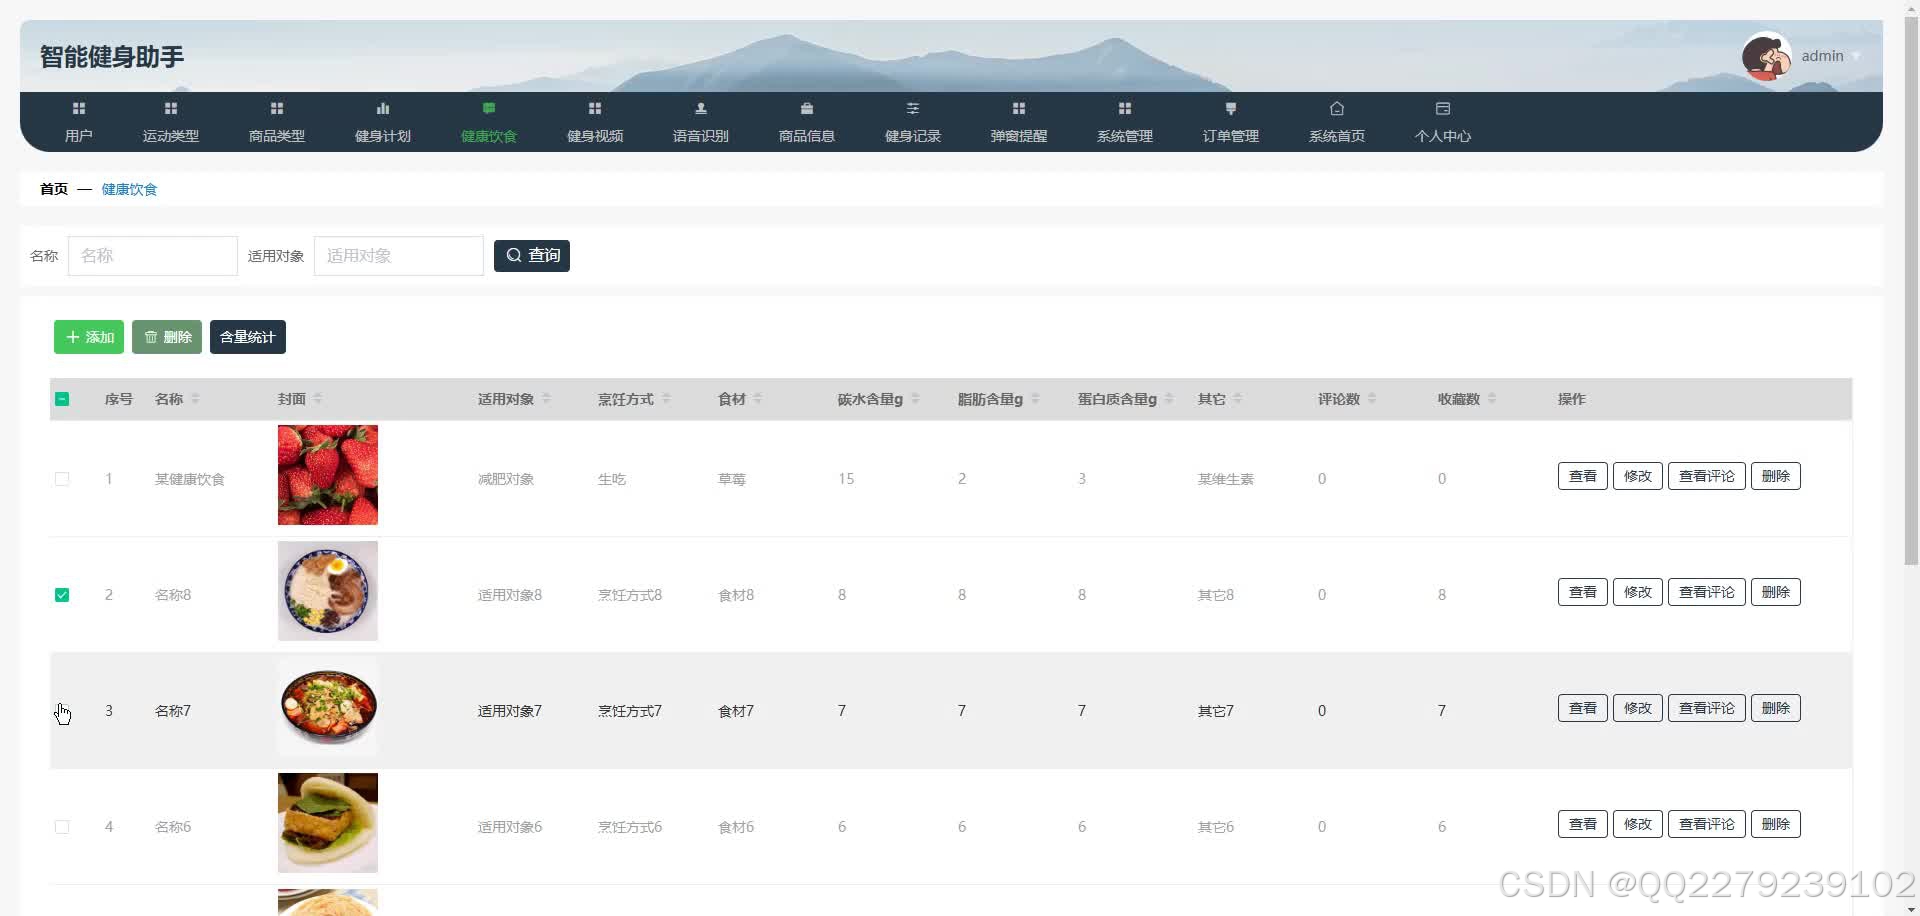Click the 草莓 ingredient cell
Image resolution: width=1920 pixels, height=916 pixels.
click(x=732, y=479)
